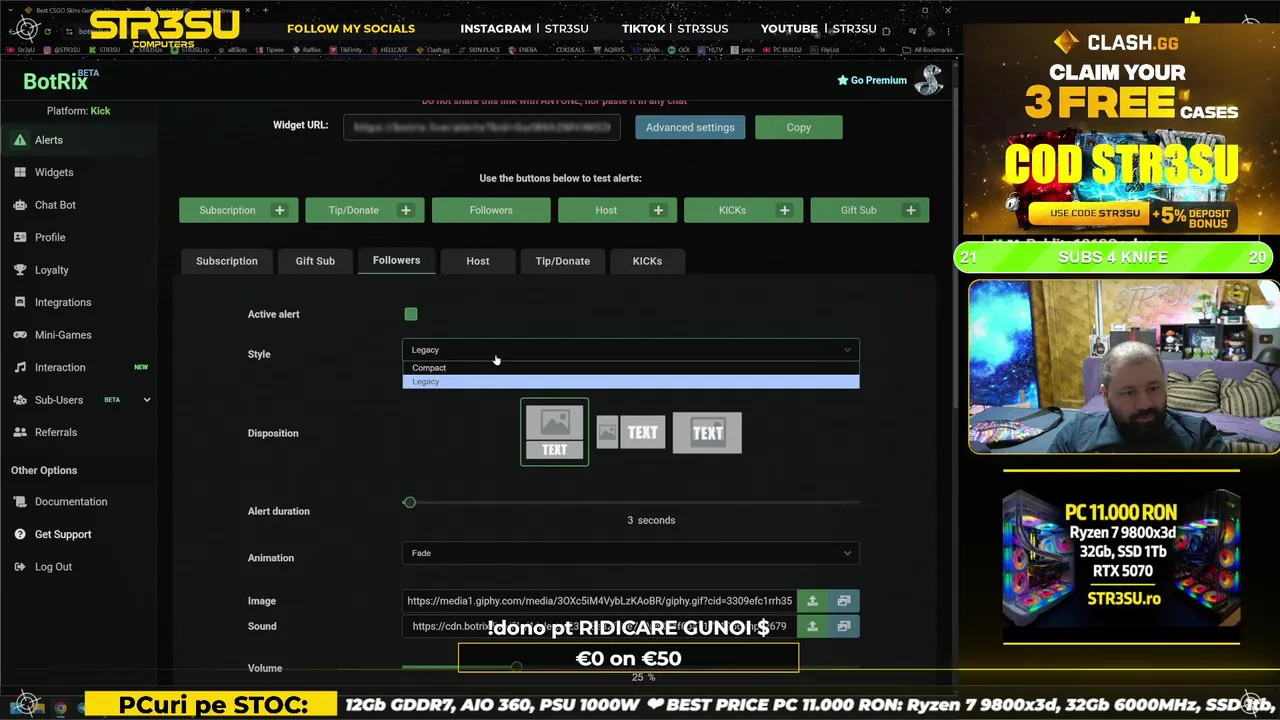
Task: Test a Followers alert
Action: 491,210
